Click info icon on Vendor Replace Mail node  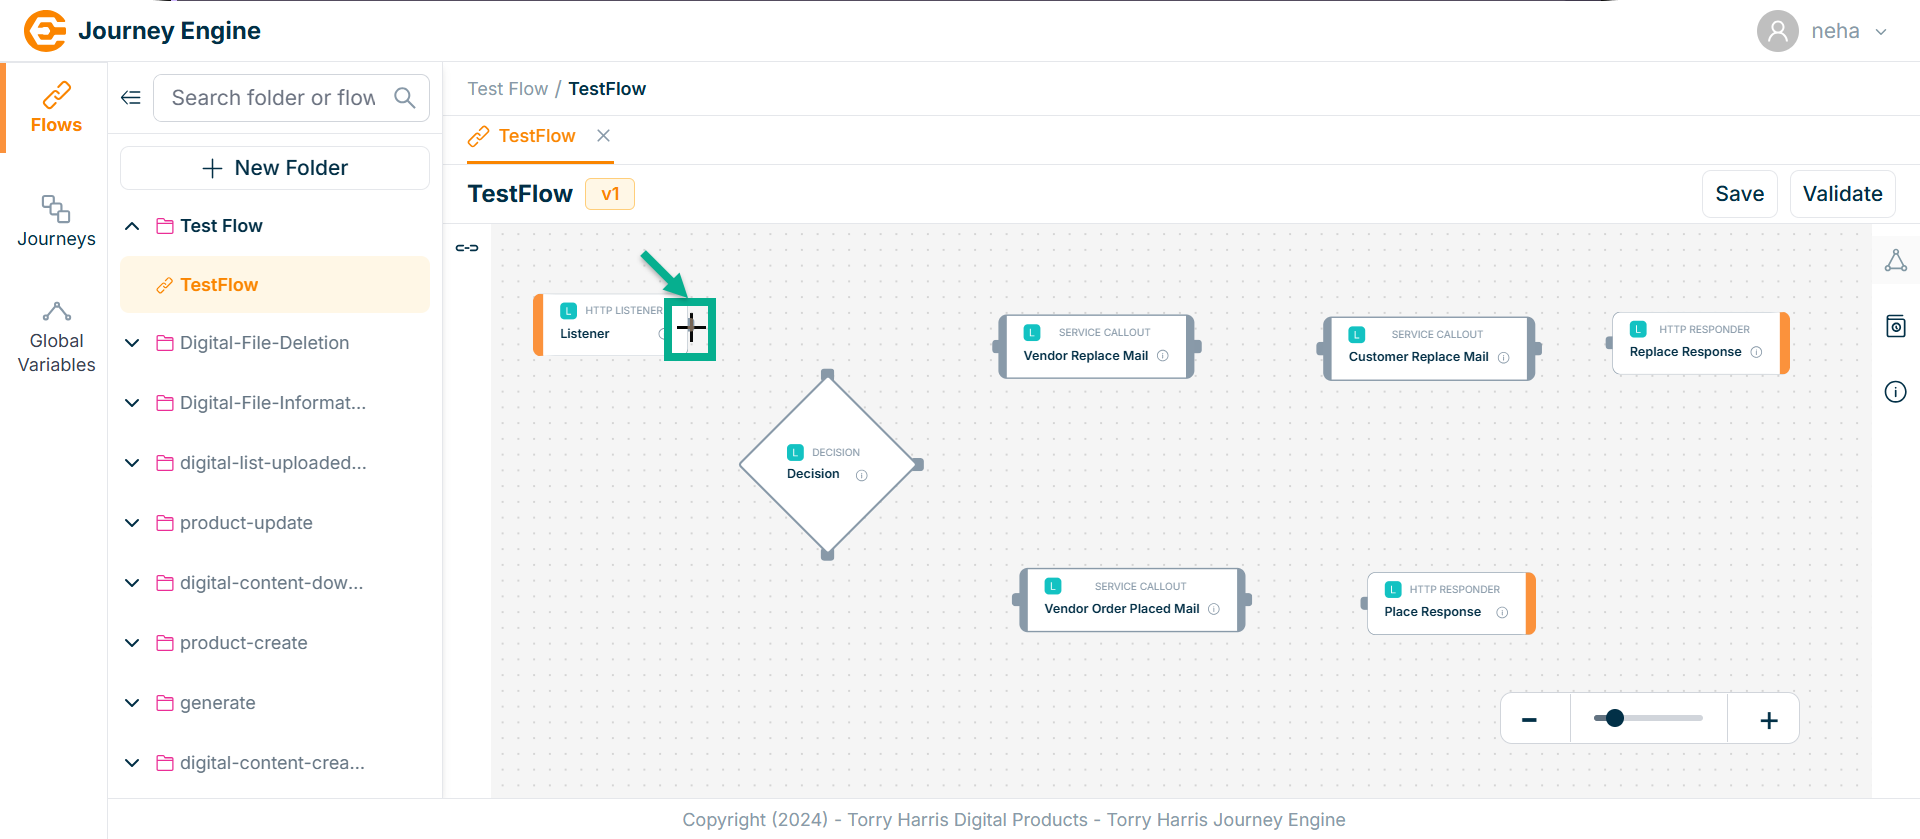(1163, 356)
